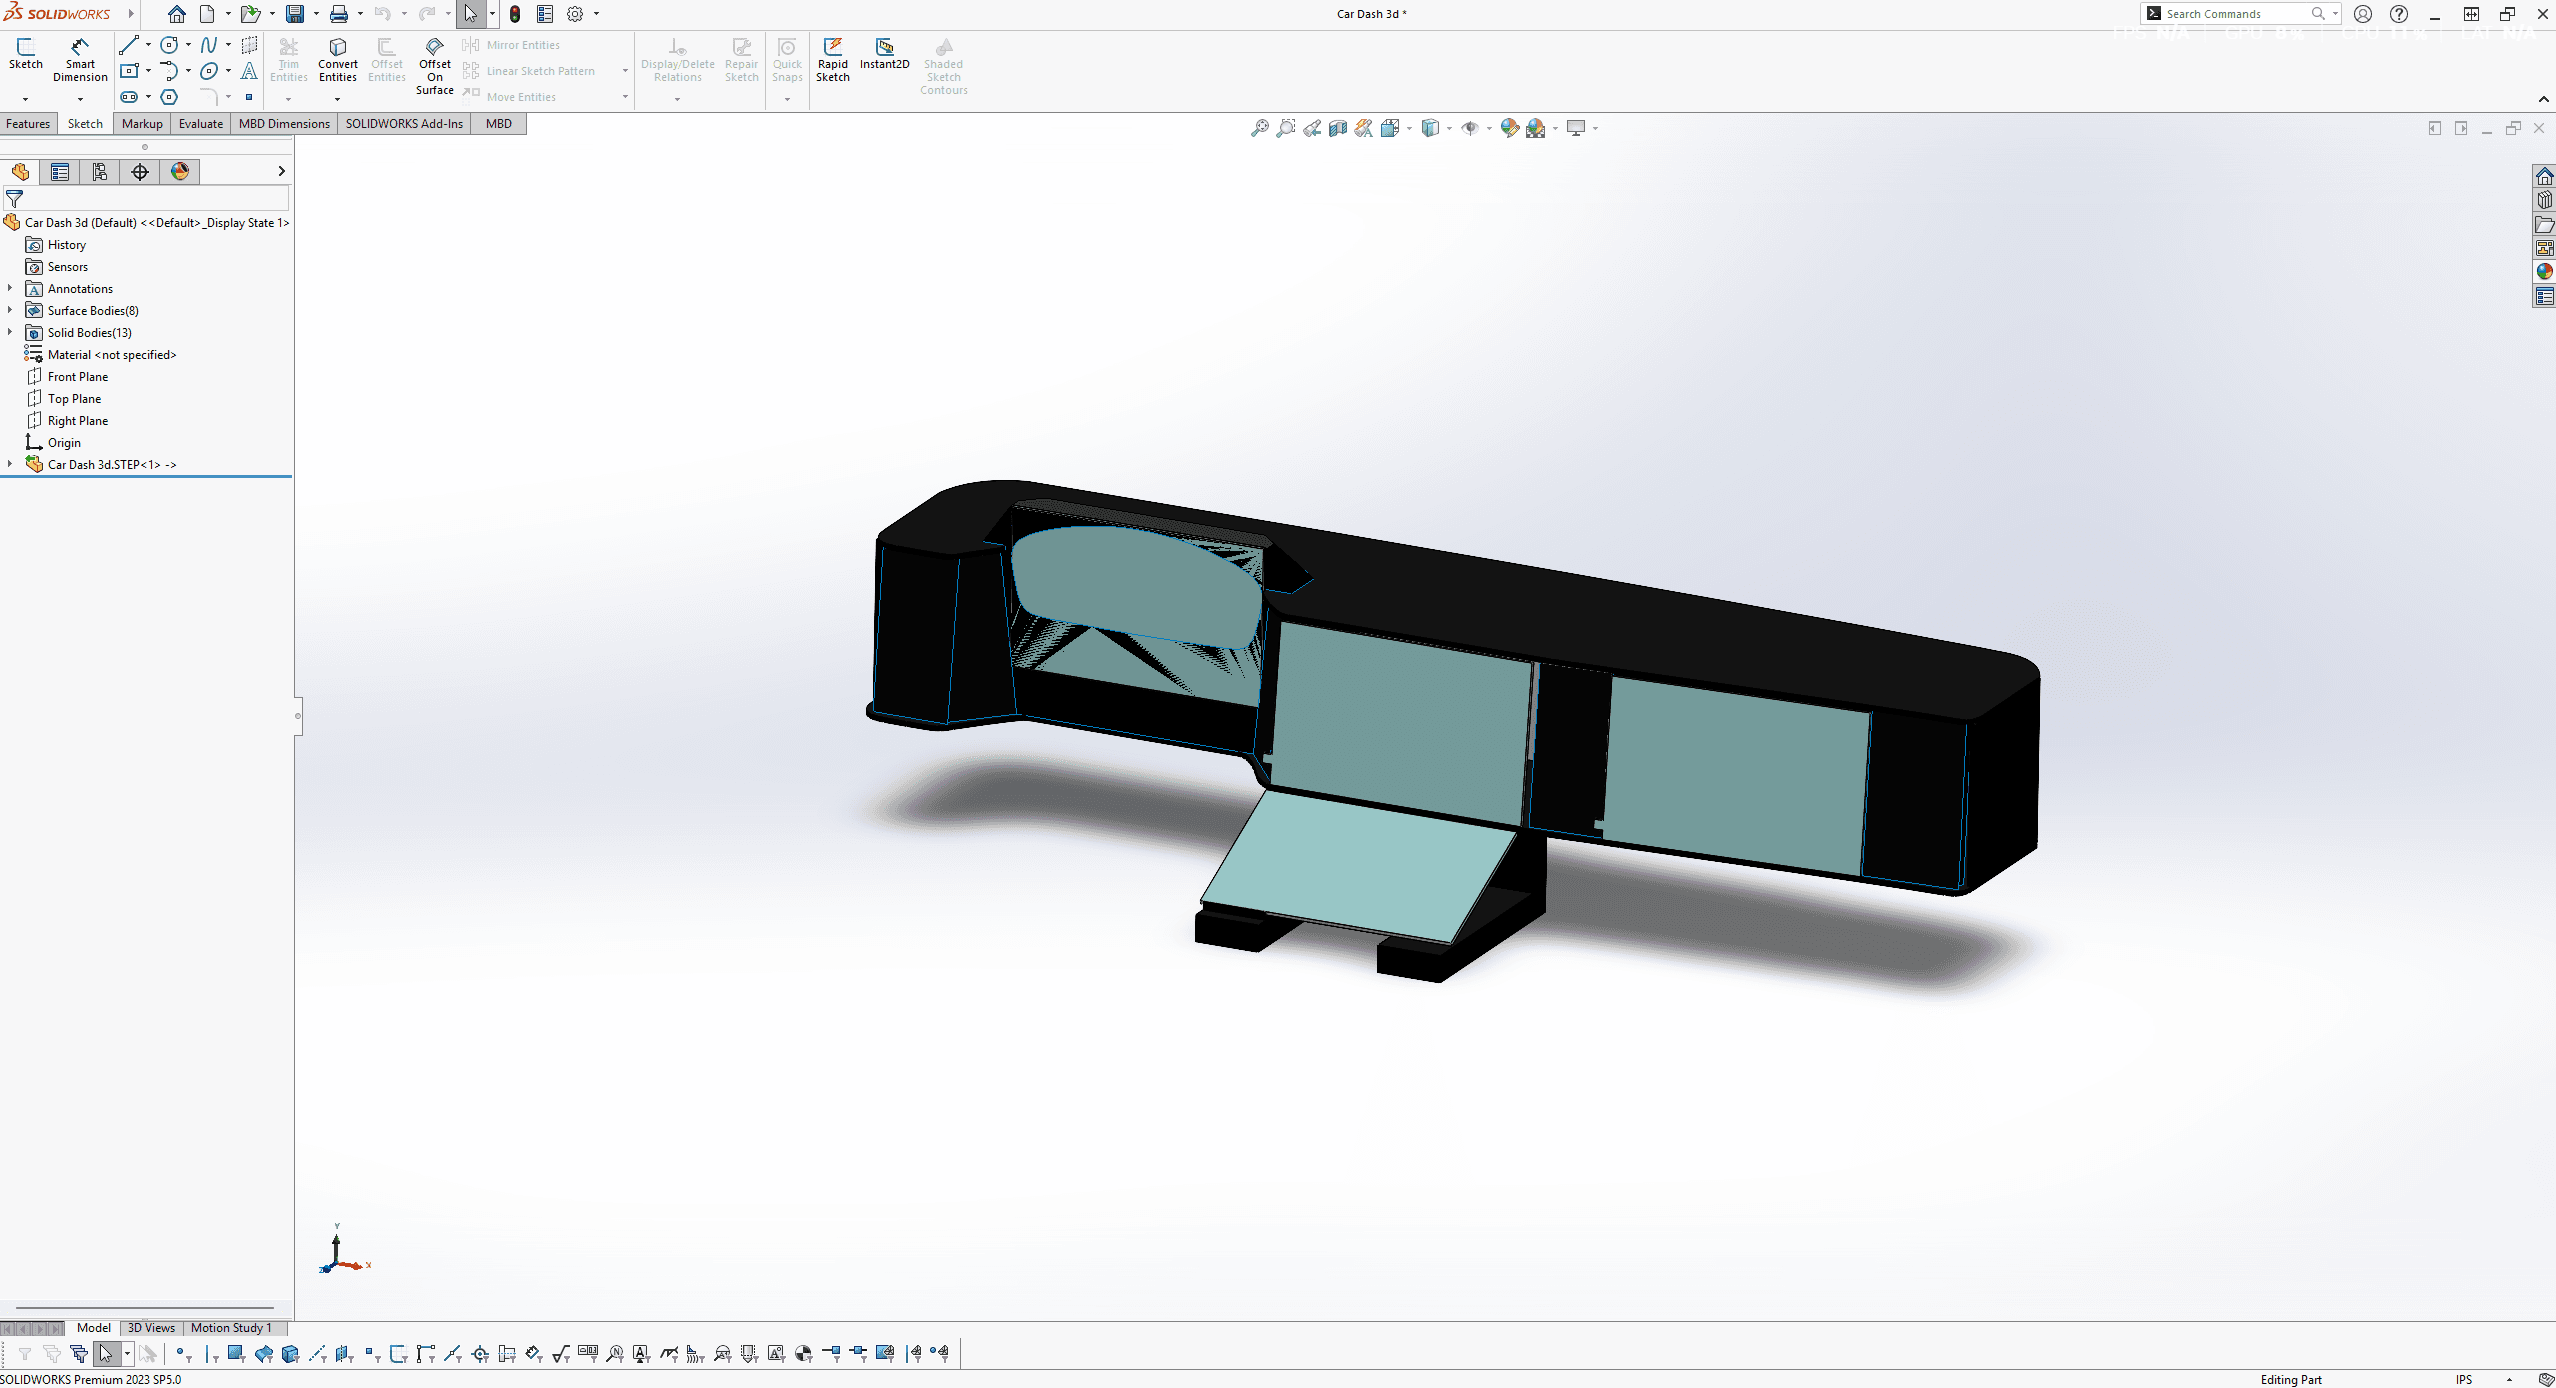2556x1388 pixels.
Task: Click the Edit Appearance color ball icon
Action: click(x=1509, y=128)
